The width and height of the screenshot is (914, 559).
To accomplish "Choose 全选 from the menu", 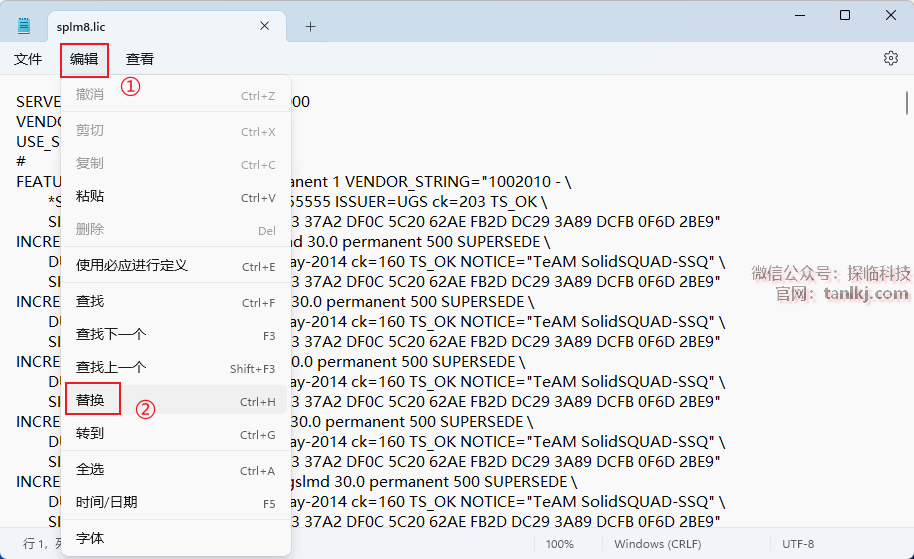I will 175,470.
